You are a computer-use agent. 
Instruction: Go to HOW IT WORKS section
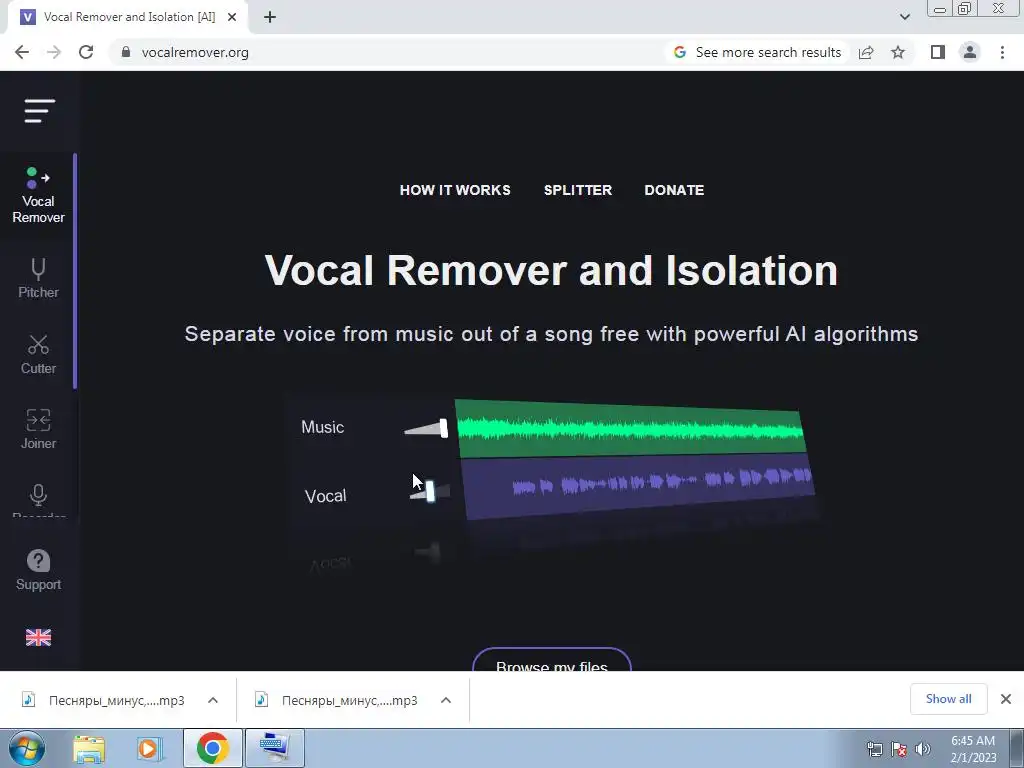(455, 190)
